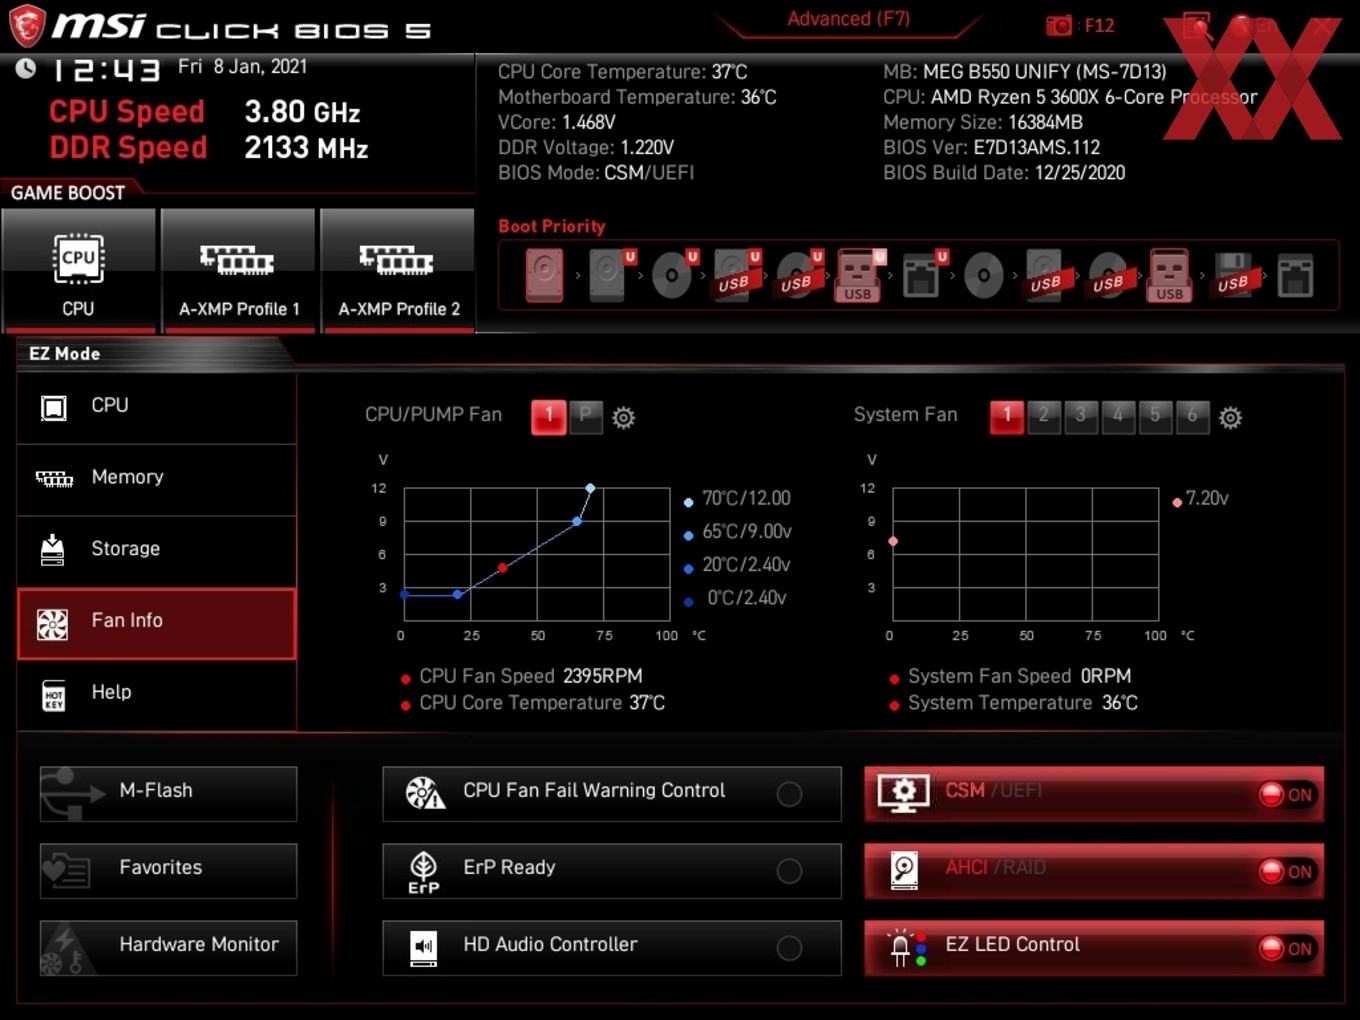Open the Fan Info section
This screenshot has height=1020, width=1360.
pyautogui.click(x=157, y=624)
